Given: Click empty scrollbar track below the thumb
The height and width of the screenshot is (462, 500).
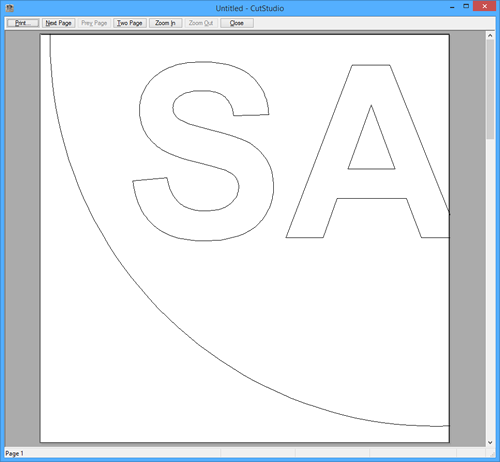Looking at the screenshot, I should coord(490,288).
